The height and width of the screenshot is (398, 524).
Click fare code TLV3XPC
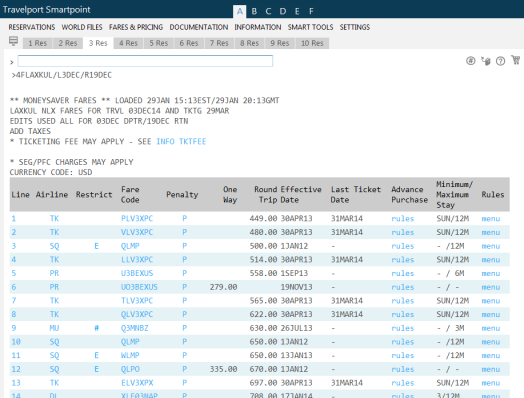coord(137,301)
